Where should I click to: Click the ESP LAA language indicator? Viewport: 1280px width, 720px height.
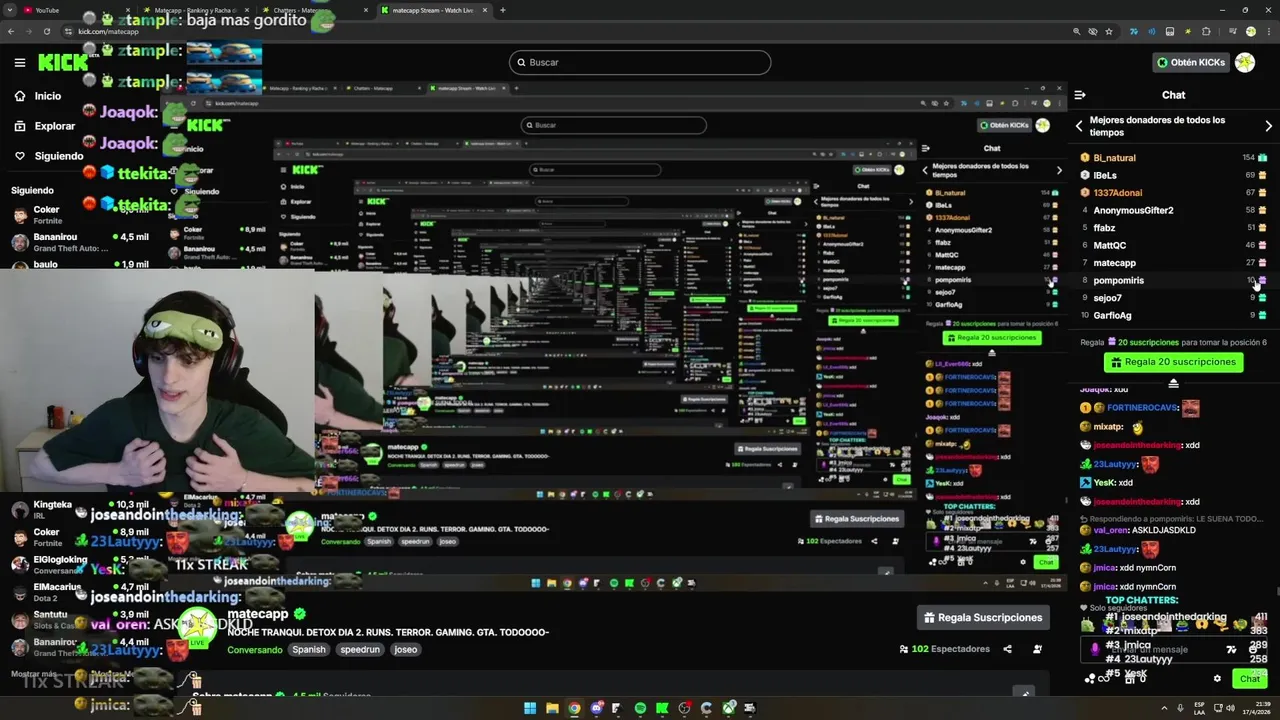pos(1199,708)
